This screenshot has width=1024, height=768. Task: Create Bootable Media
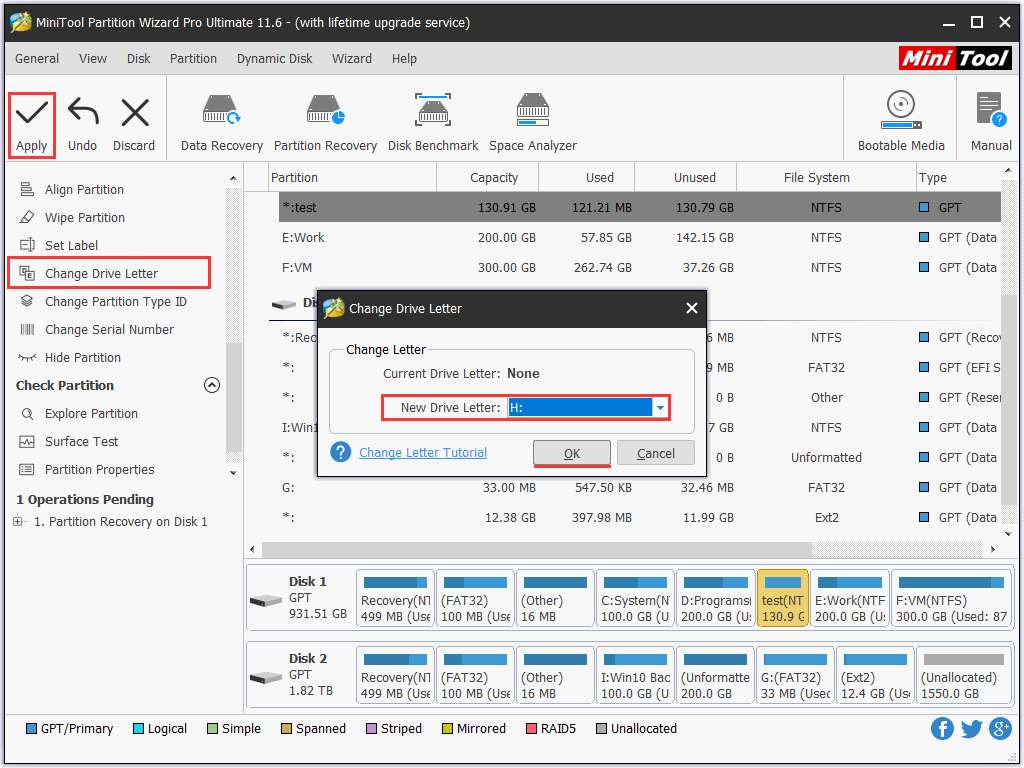click(x=901, y=122)
